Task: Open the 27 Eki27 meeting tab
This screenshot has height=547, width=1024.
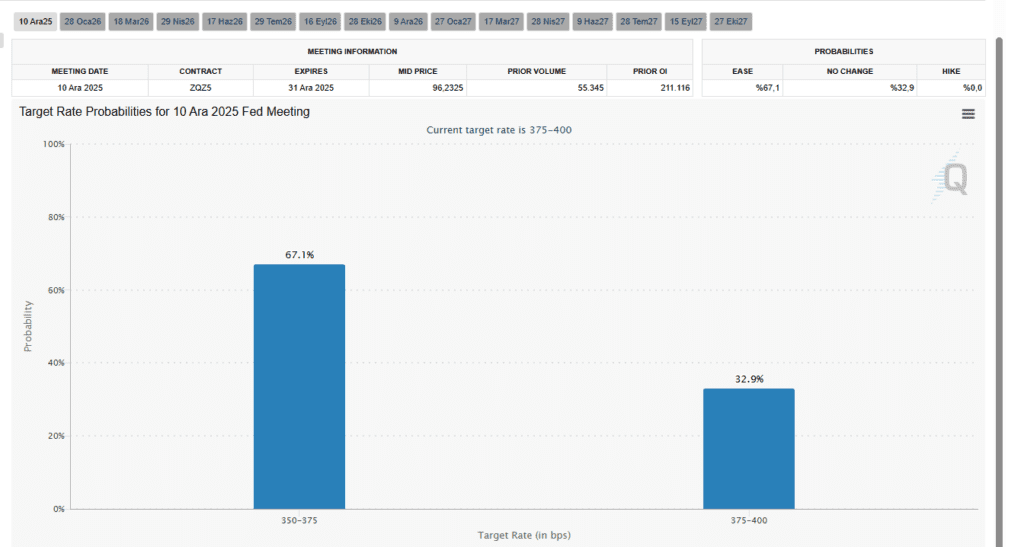Action: [x=731, y=21]
